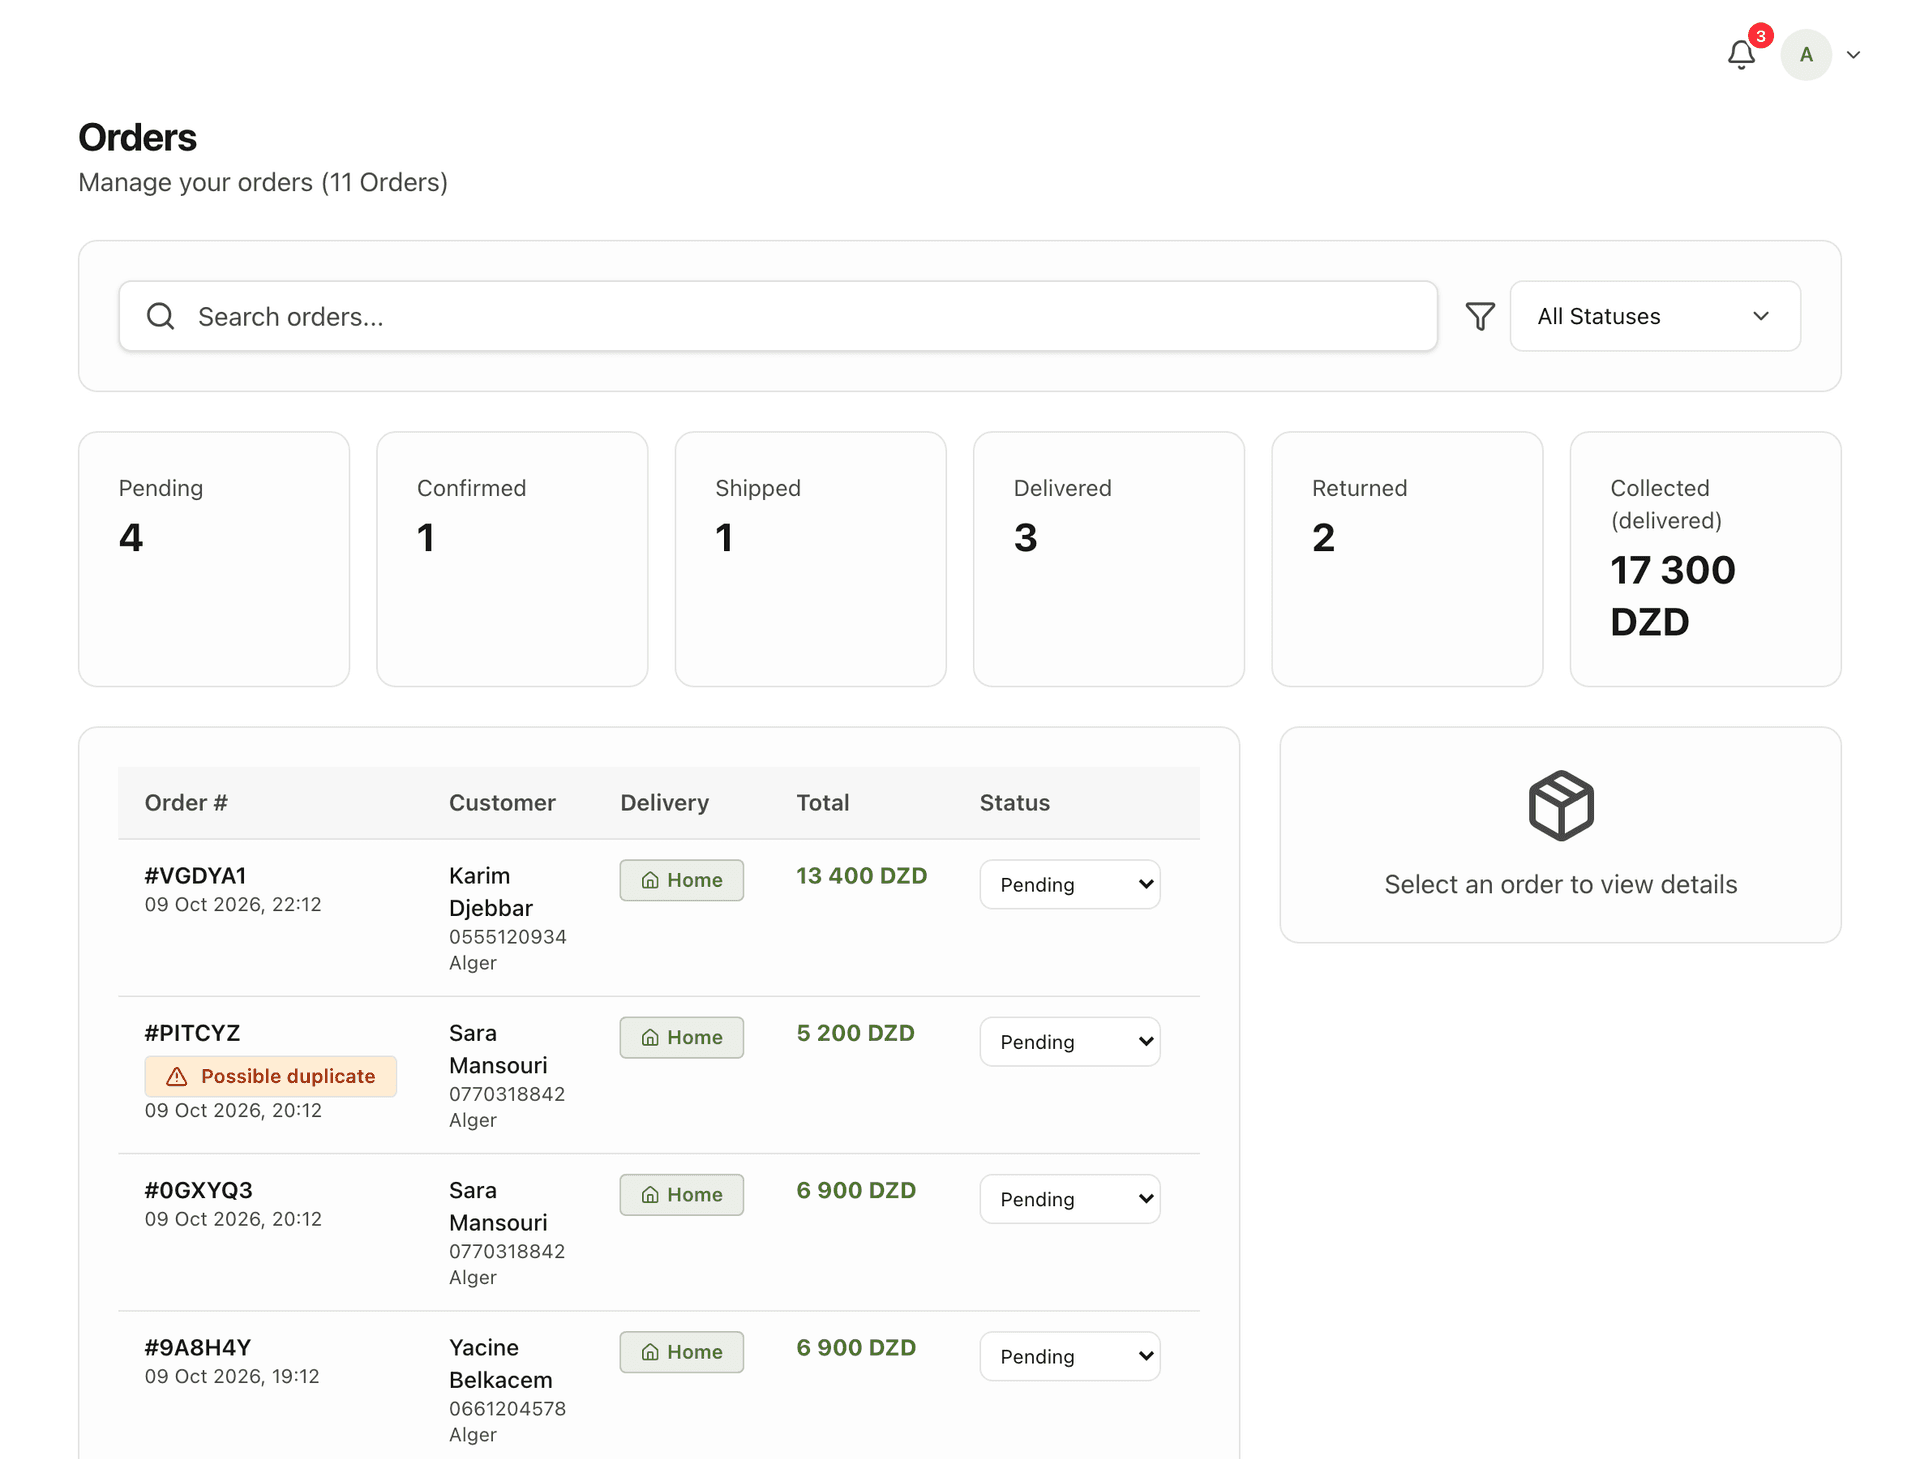
Task: Click Home delivery badge for Karim Djebbar
Action: pyautogui.click(x=682, y=880)
